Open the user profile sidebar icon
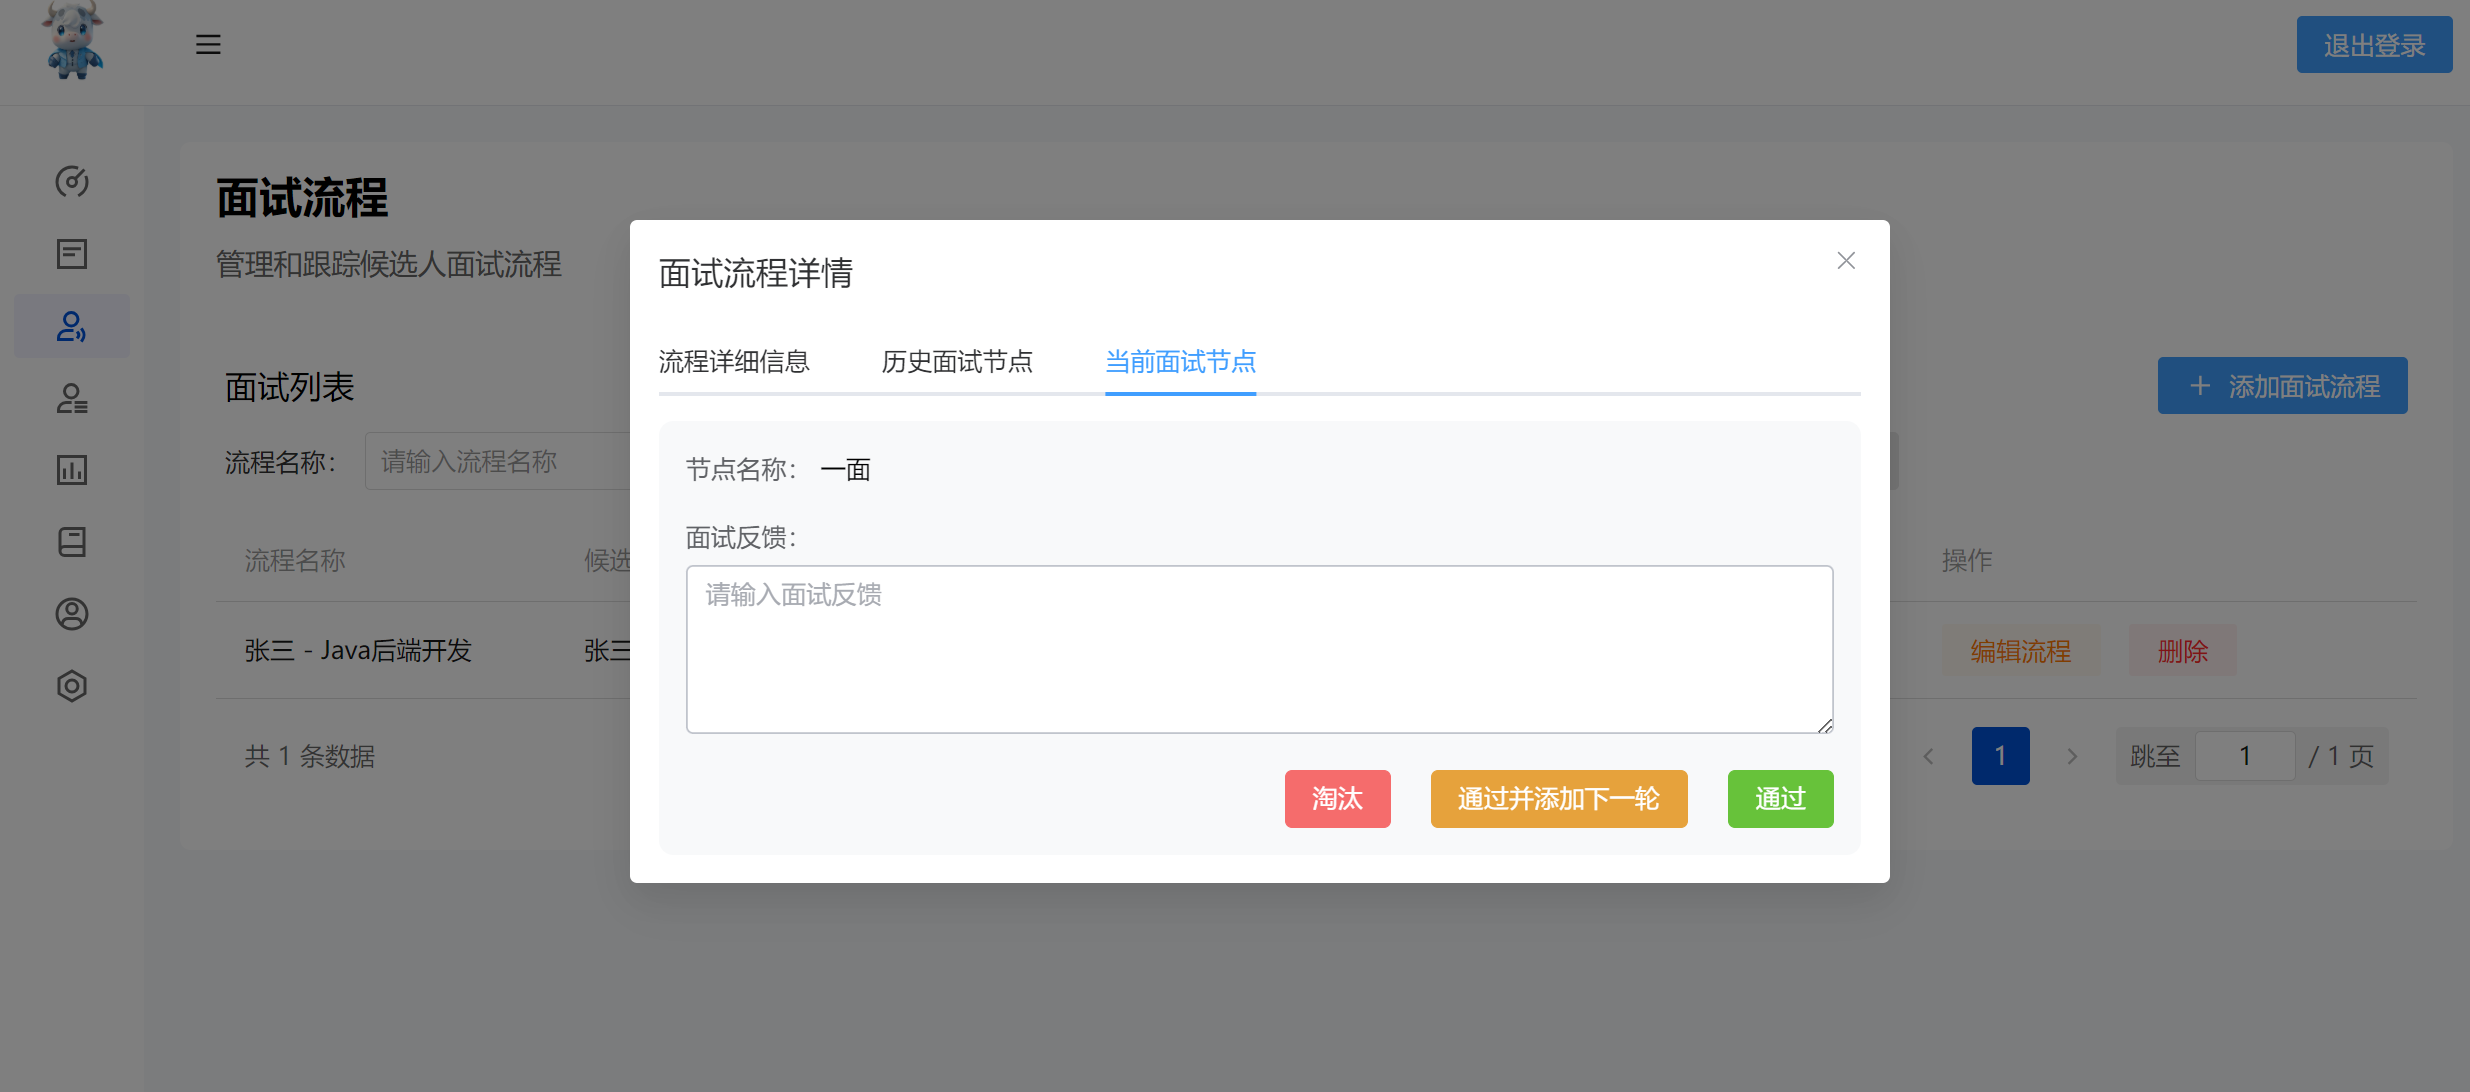 tap(72, 614)
